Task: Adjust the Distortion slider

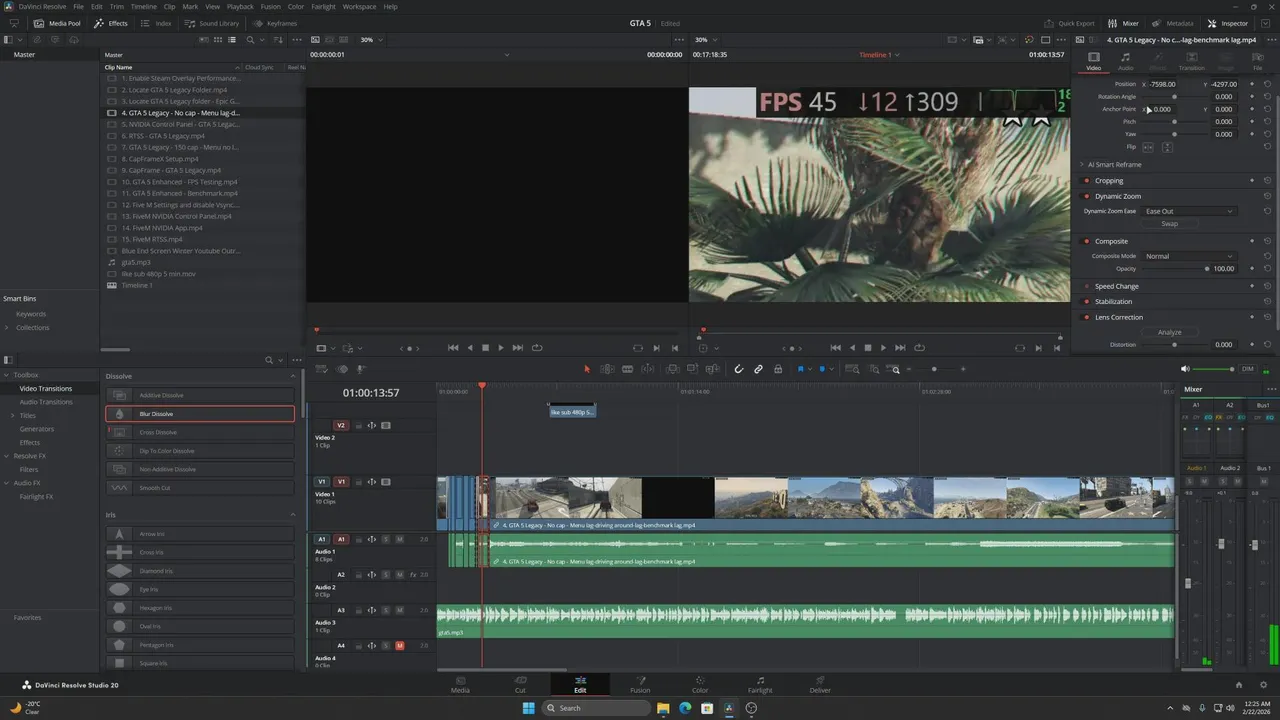Action: 1175,345
